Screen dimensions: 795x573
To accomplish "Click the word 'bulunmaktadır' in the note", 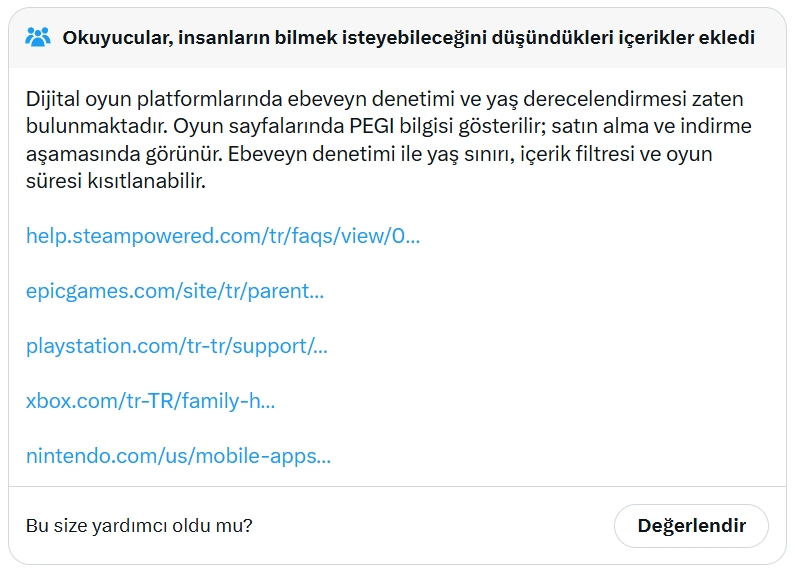I will pos(80,127).
